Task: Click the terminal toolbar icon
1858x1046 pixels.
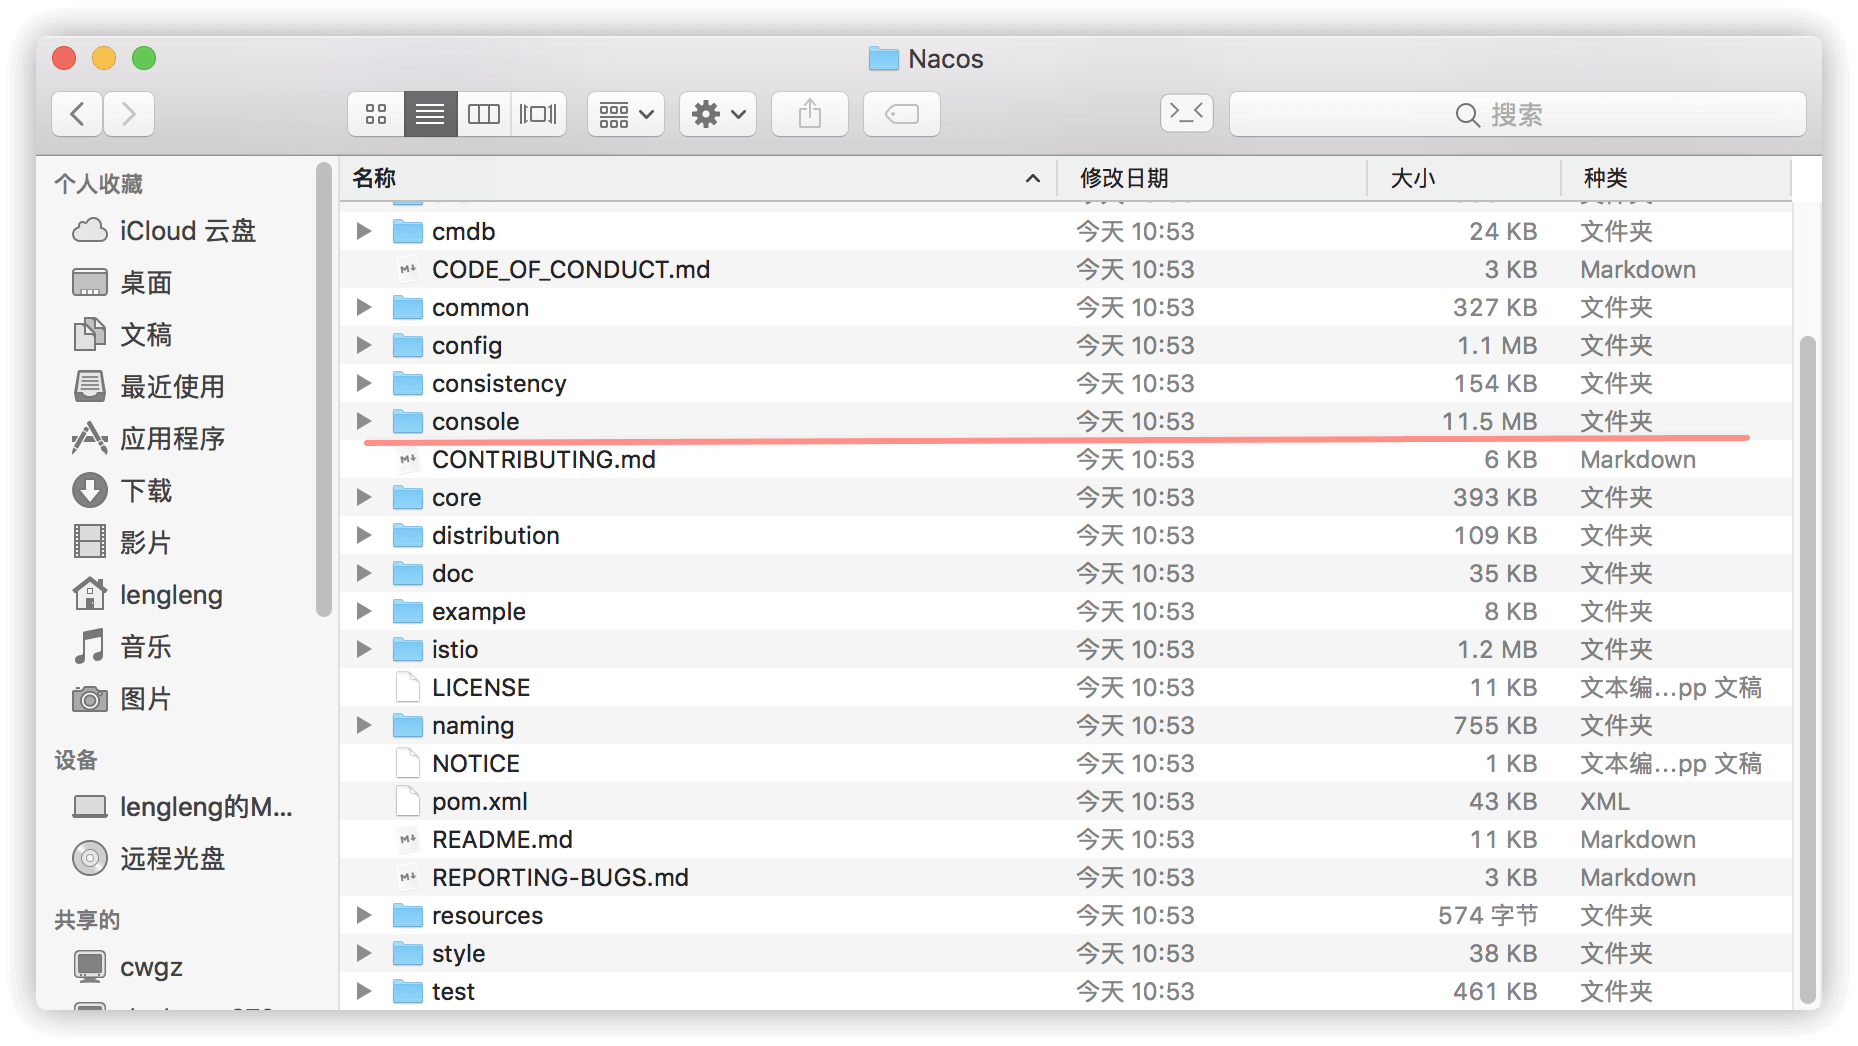Action: (x=1187, y=112)
